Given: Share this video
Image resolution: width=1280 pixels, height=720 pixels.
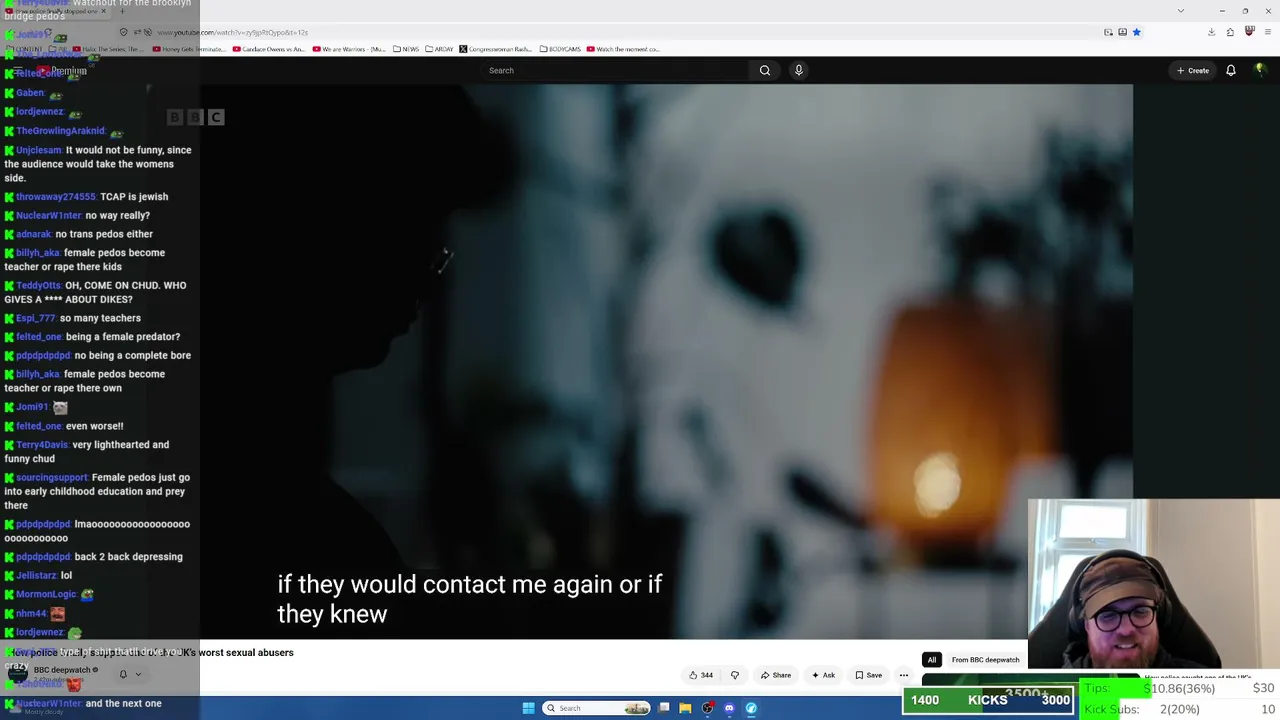Looking at the screenshot, I should coord(776,675).
